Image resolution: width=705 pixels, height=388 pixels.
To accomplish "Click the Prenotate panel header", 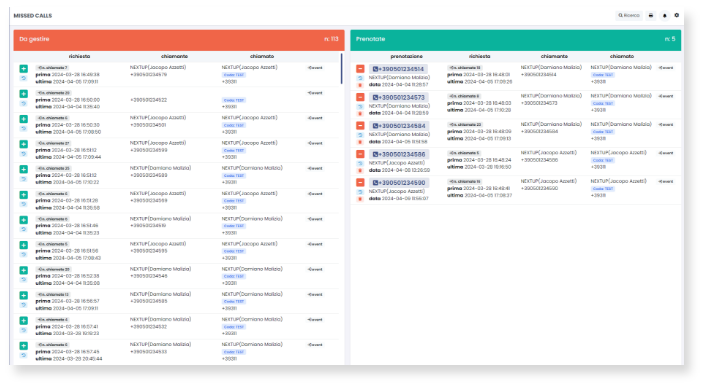I will [516, 40].
